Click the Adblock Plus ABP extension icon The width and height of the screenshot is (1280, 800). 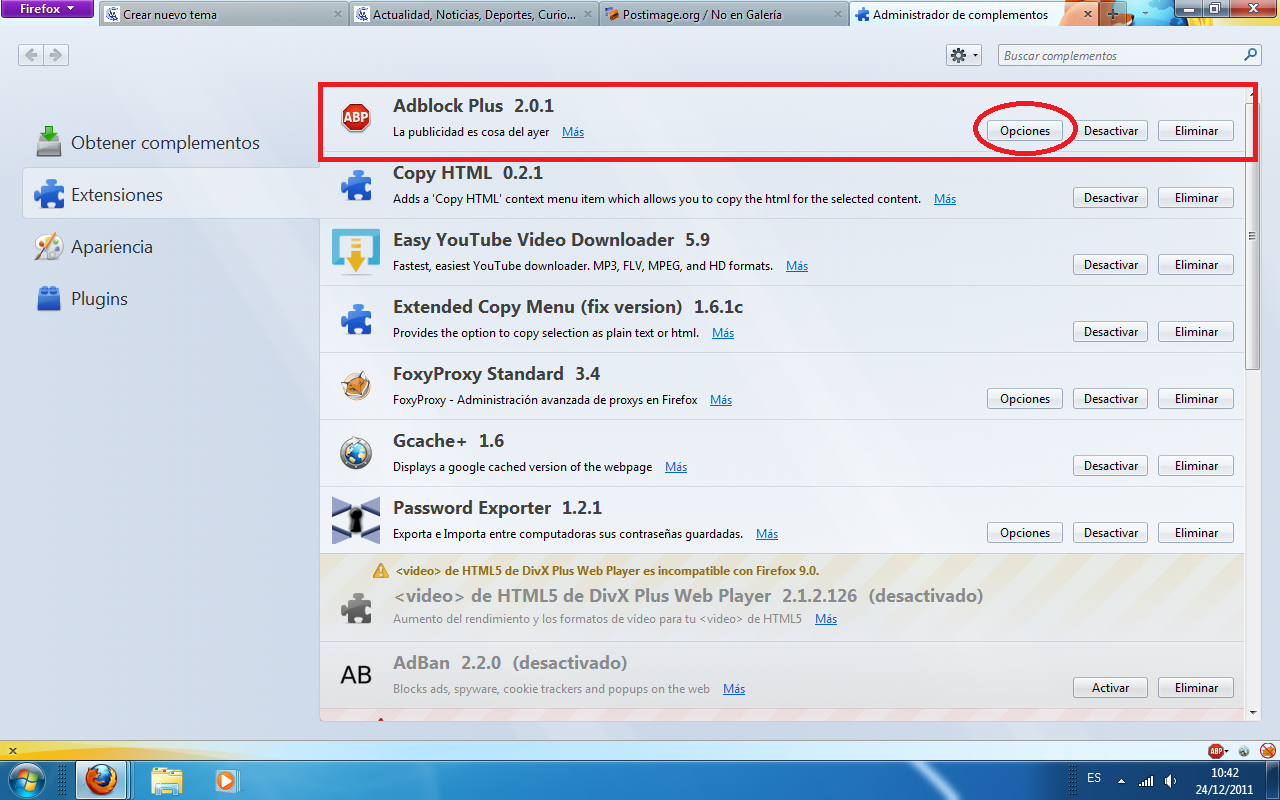coord(356,117)
